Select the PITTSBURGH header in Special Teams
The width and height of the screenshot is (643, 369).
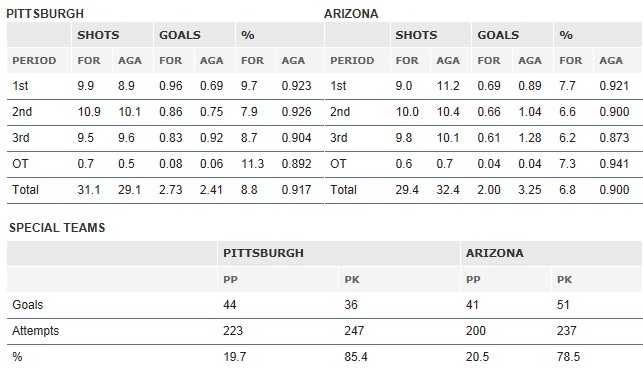tap(263, 253)
